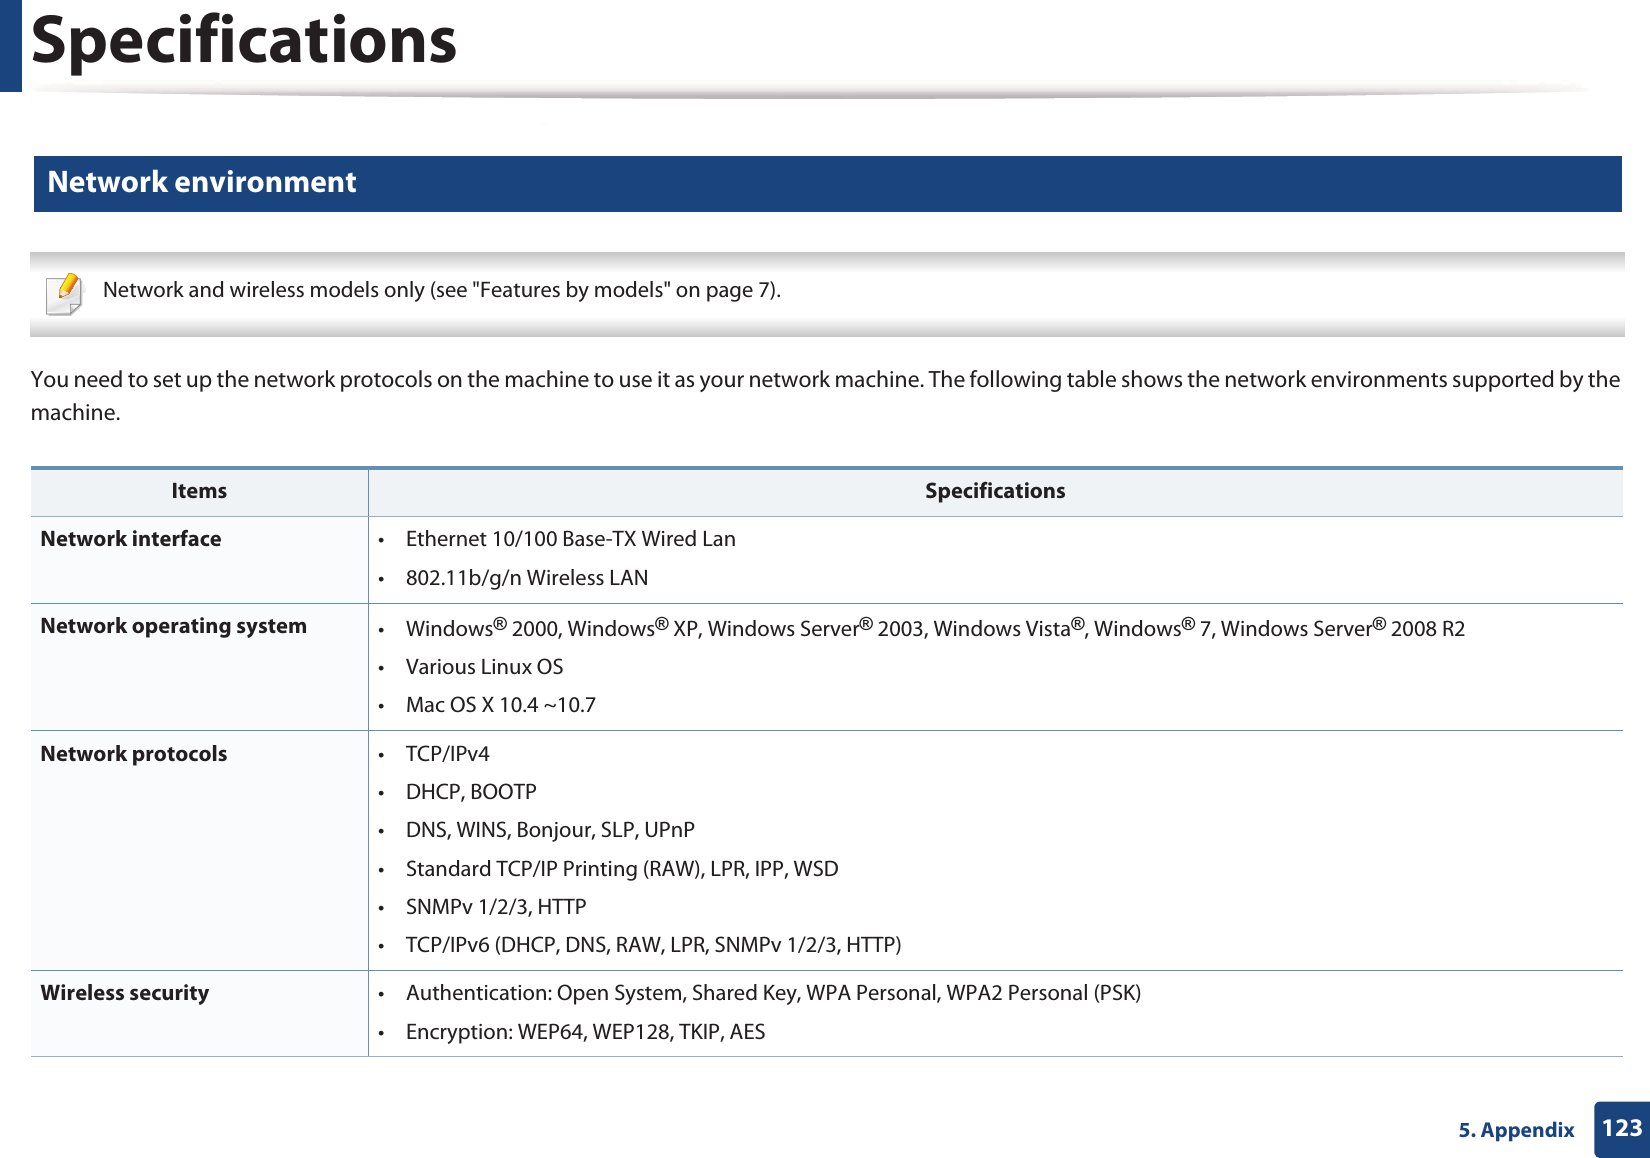Select the Specifications column header
This screenshot has width=1650, height=1158.
(x=994, y=490)
